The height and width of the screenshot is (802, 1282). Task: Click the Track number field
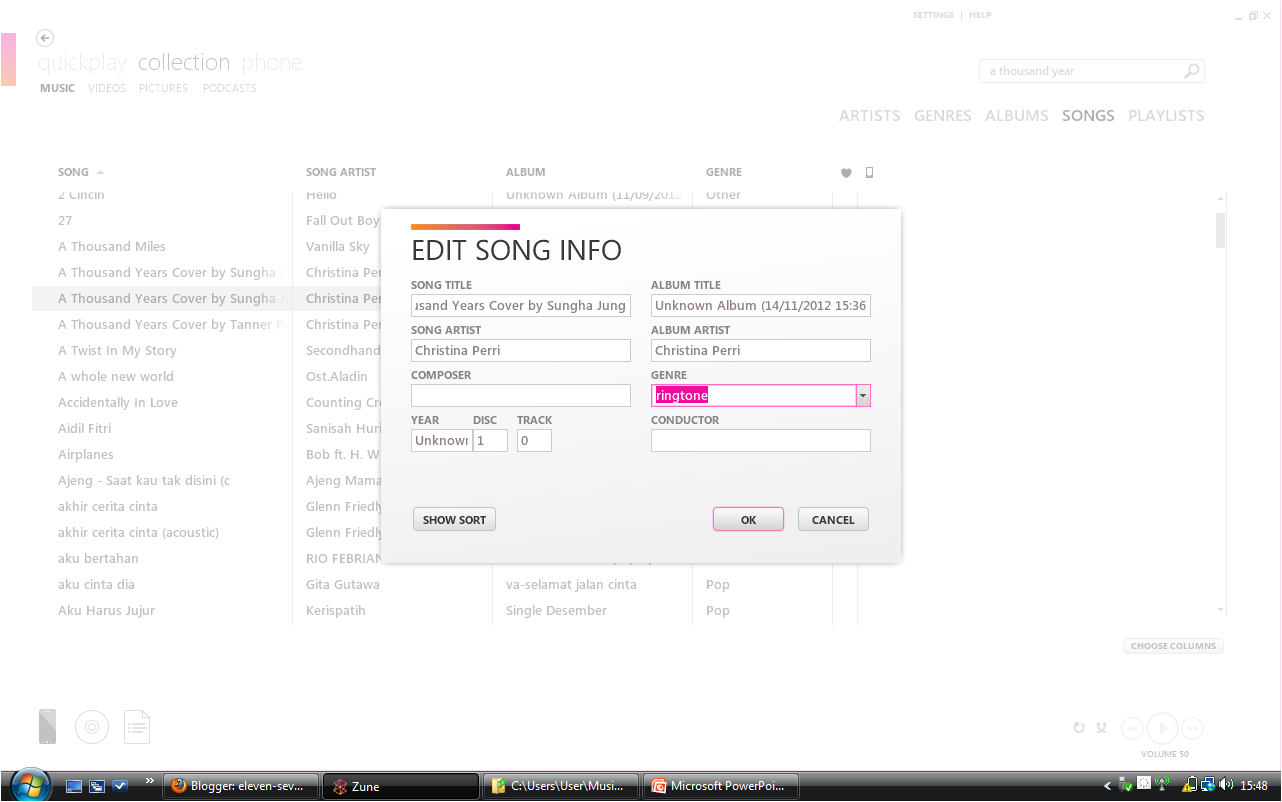click(534, 441)
